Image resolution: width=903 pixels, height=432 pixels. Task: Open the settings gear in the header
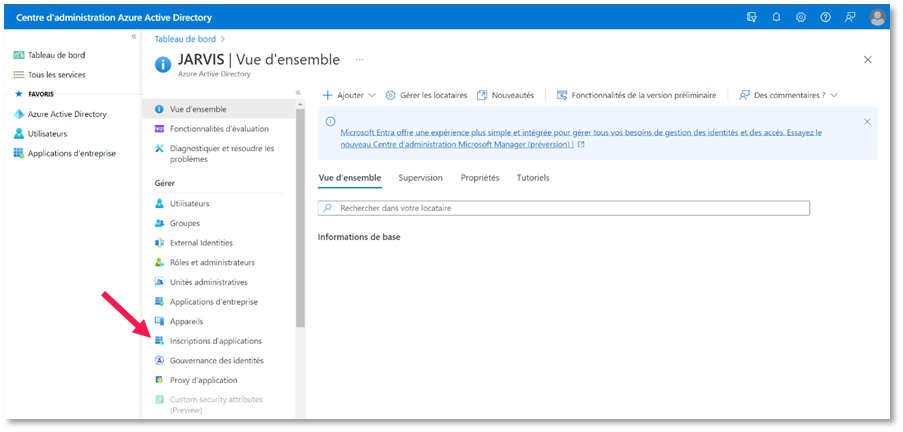800,17
